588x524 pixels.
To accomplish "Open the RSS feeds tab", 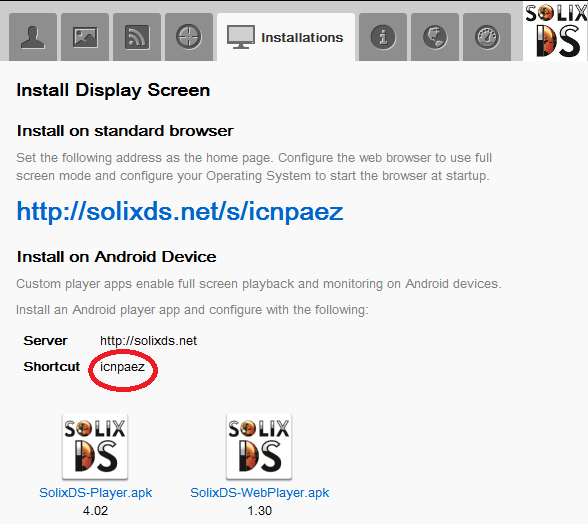I will click(137, 37).
